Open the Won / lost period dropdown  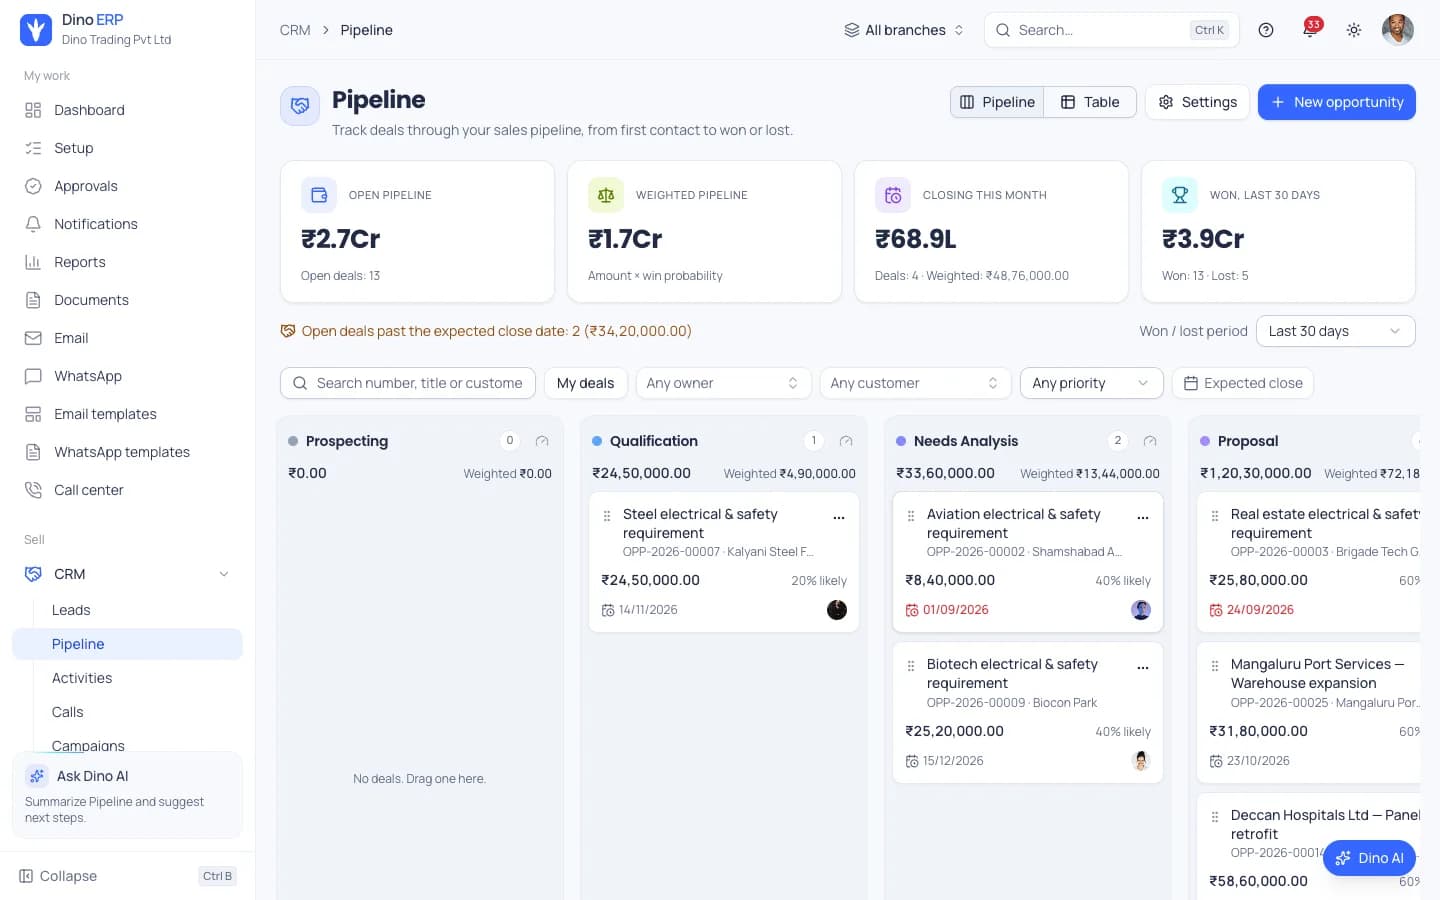pyautogui.click(x=1335, y=331)
